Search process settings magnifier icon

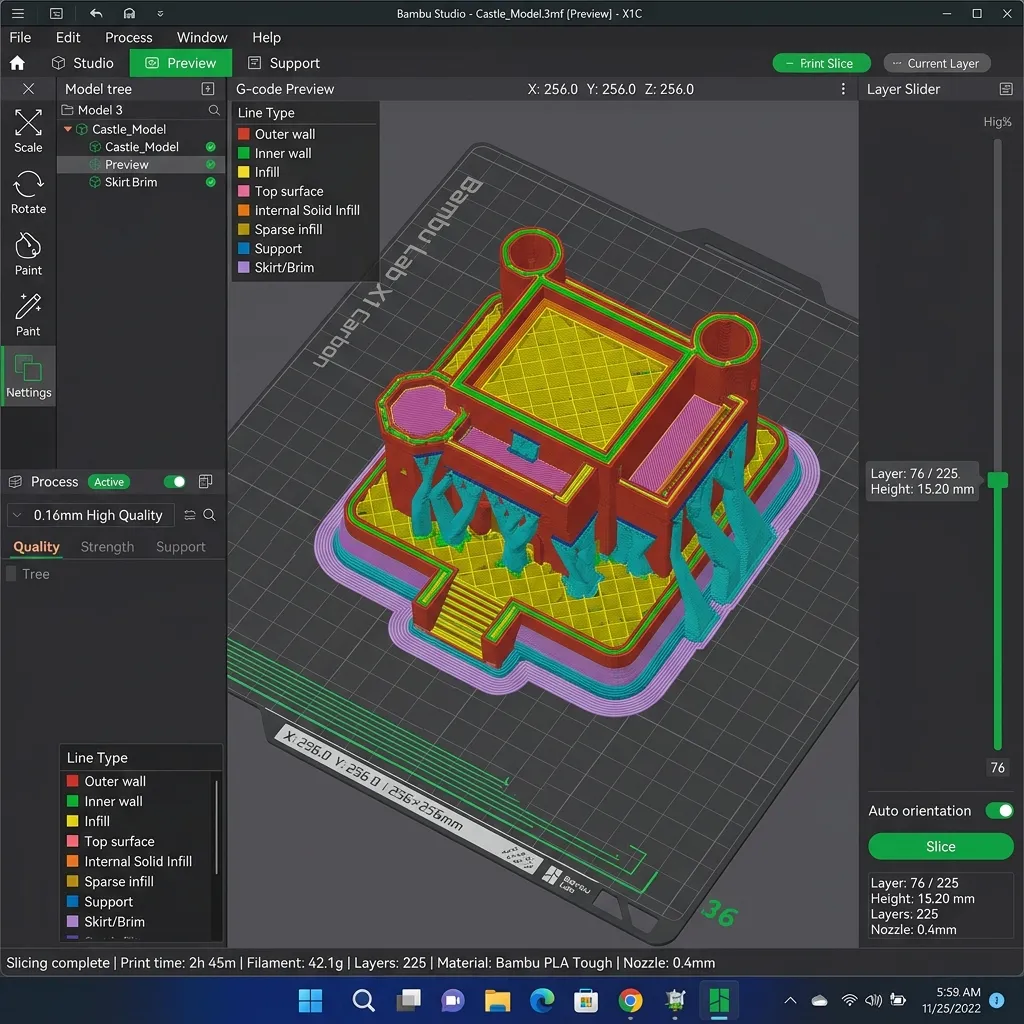210,515
